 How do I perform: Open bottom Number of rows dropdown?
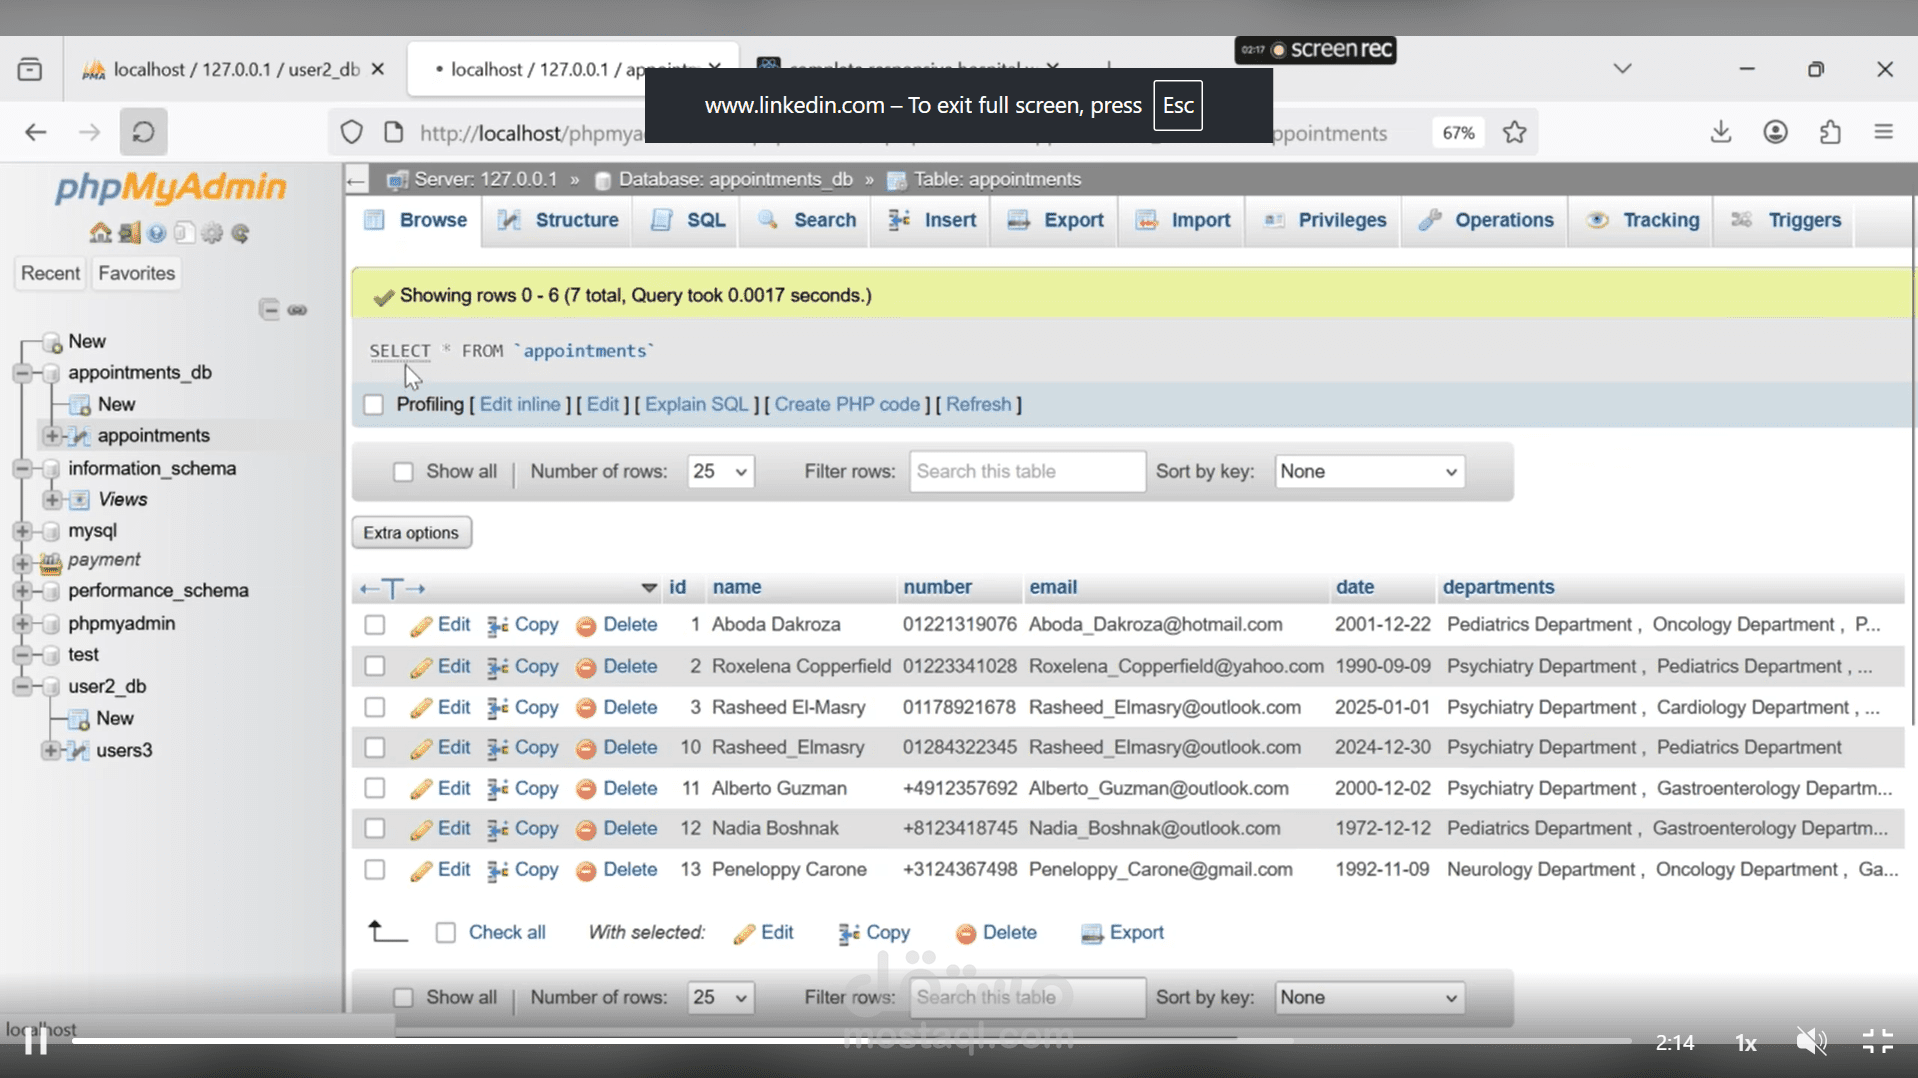720,997
